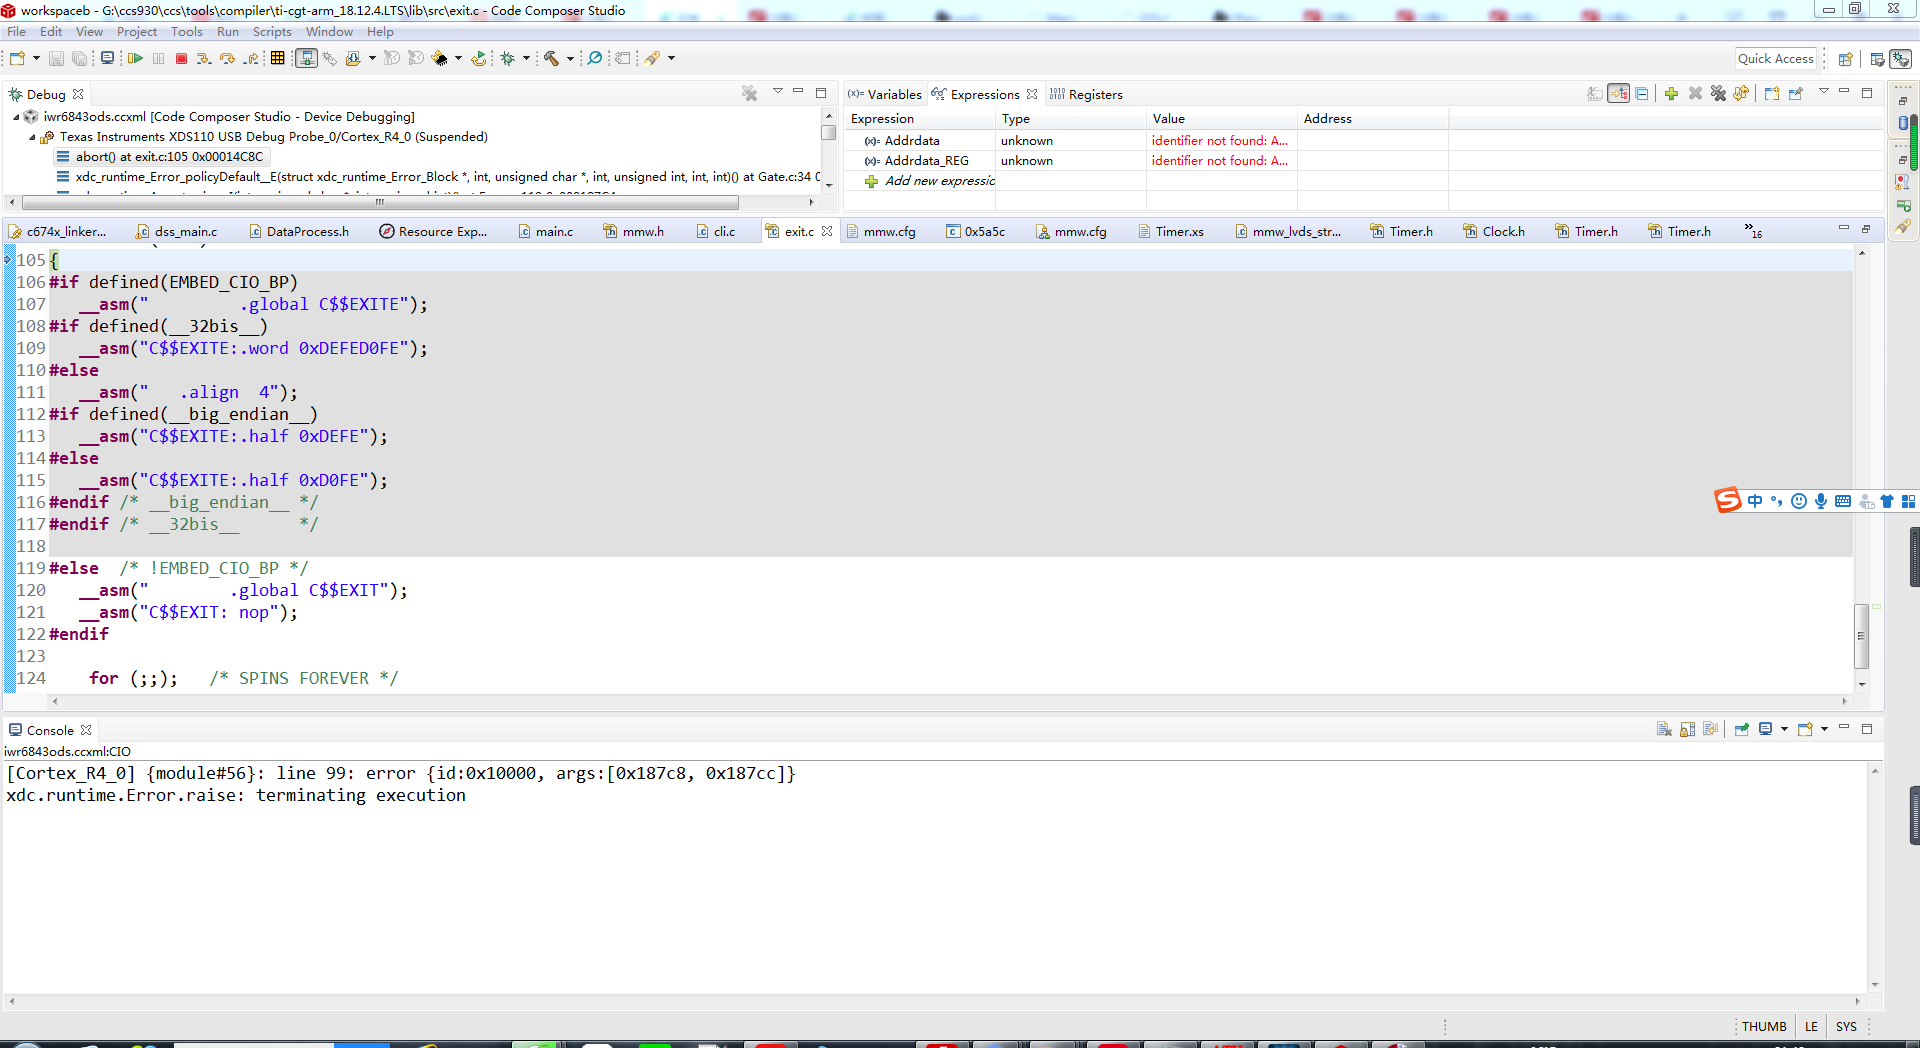The width and height of the screenshot is (1920, 1048).
Task: Close the exit.c editor tab
Action: pos(827,231)
